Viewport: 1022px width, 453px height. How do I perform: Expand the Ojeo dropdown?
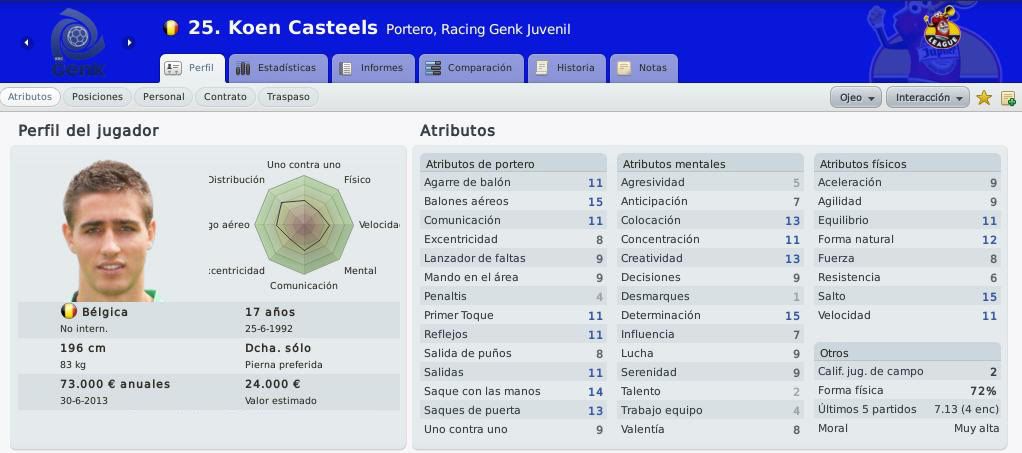pyautogui.click(x=856, y=98)
